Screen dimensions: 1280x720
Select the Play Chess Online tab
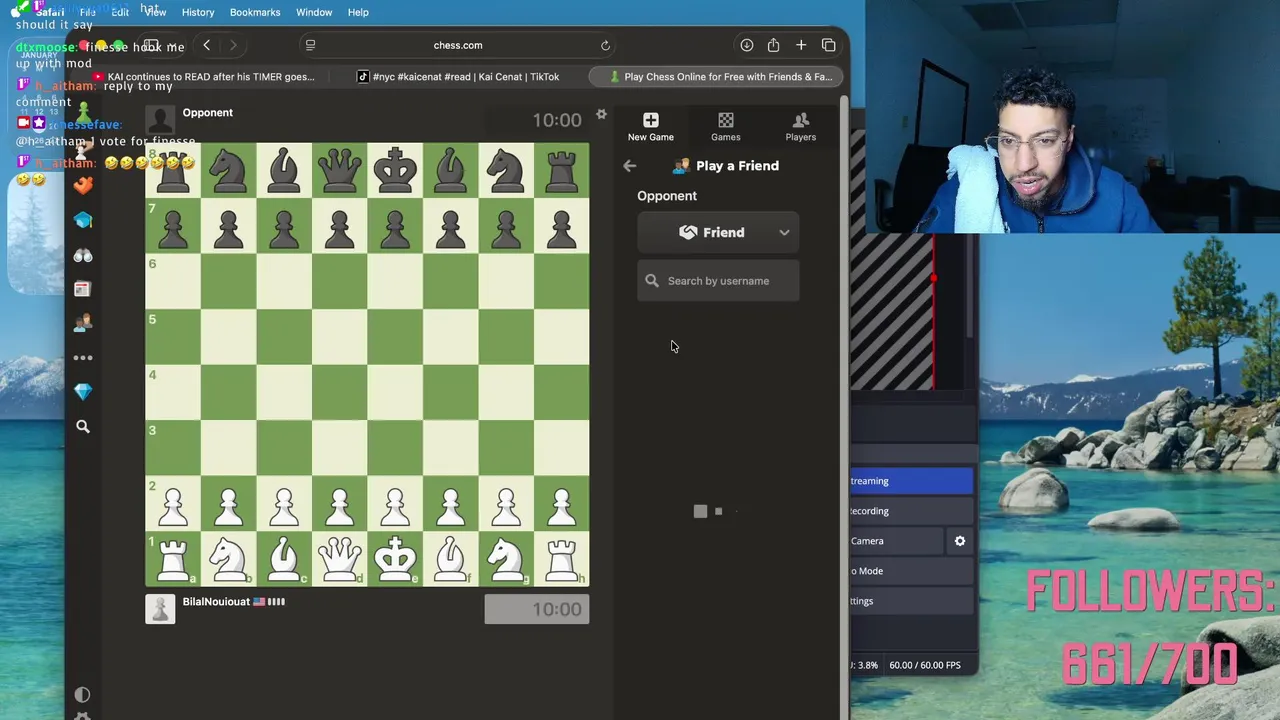(x=718, y=76)
